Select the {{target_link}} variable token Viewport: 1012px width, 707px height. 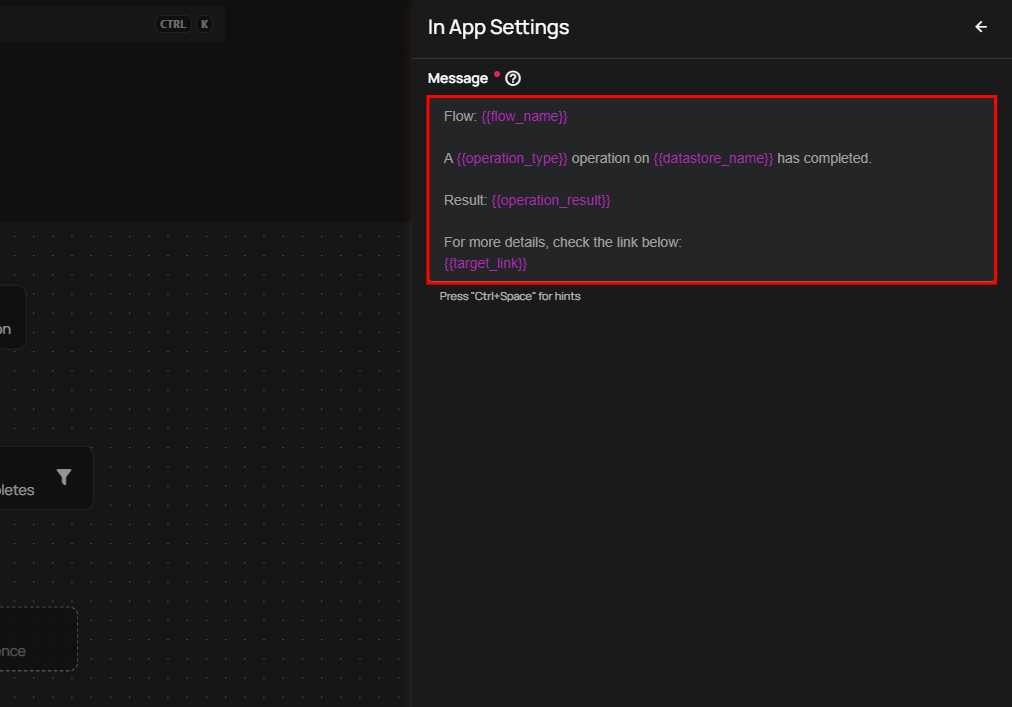485,263
